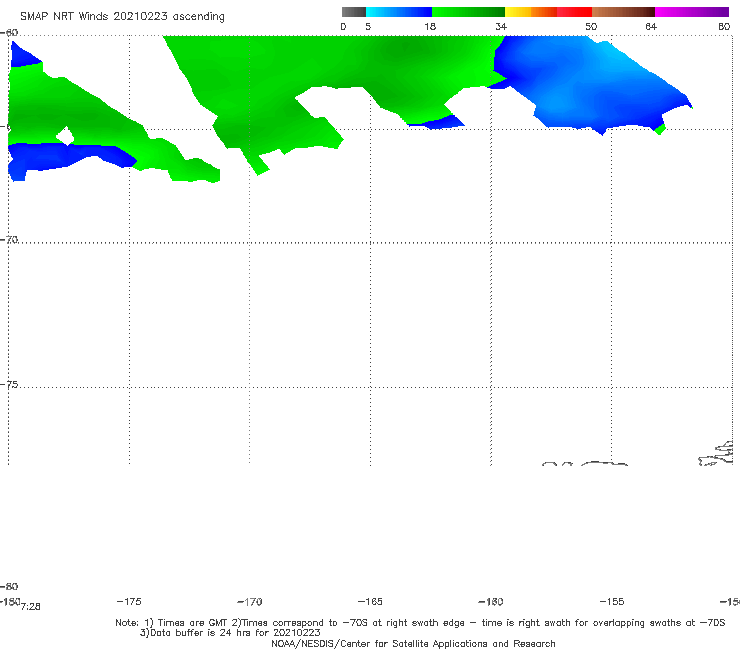Choose the green segment of the wind color bar

(468, 12)
